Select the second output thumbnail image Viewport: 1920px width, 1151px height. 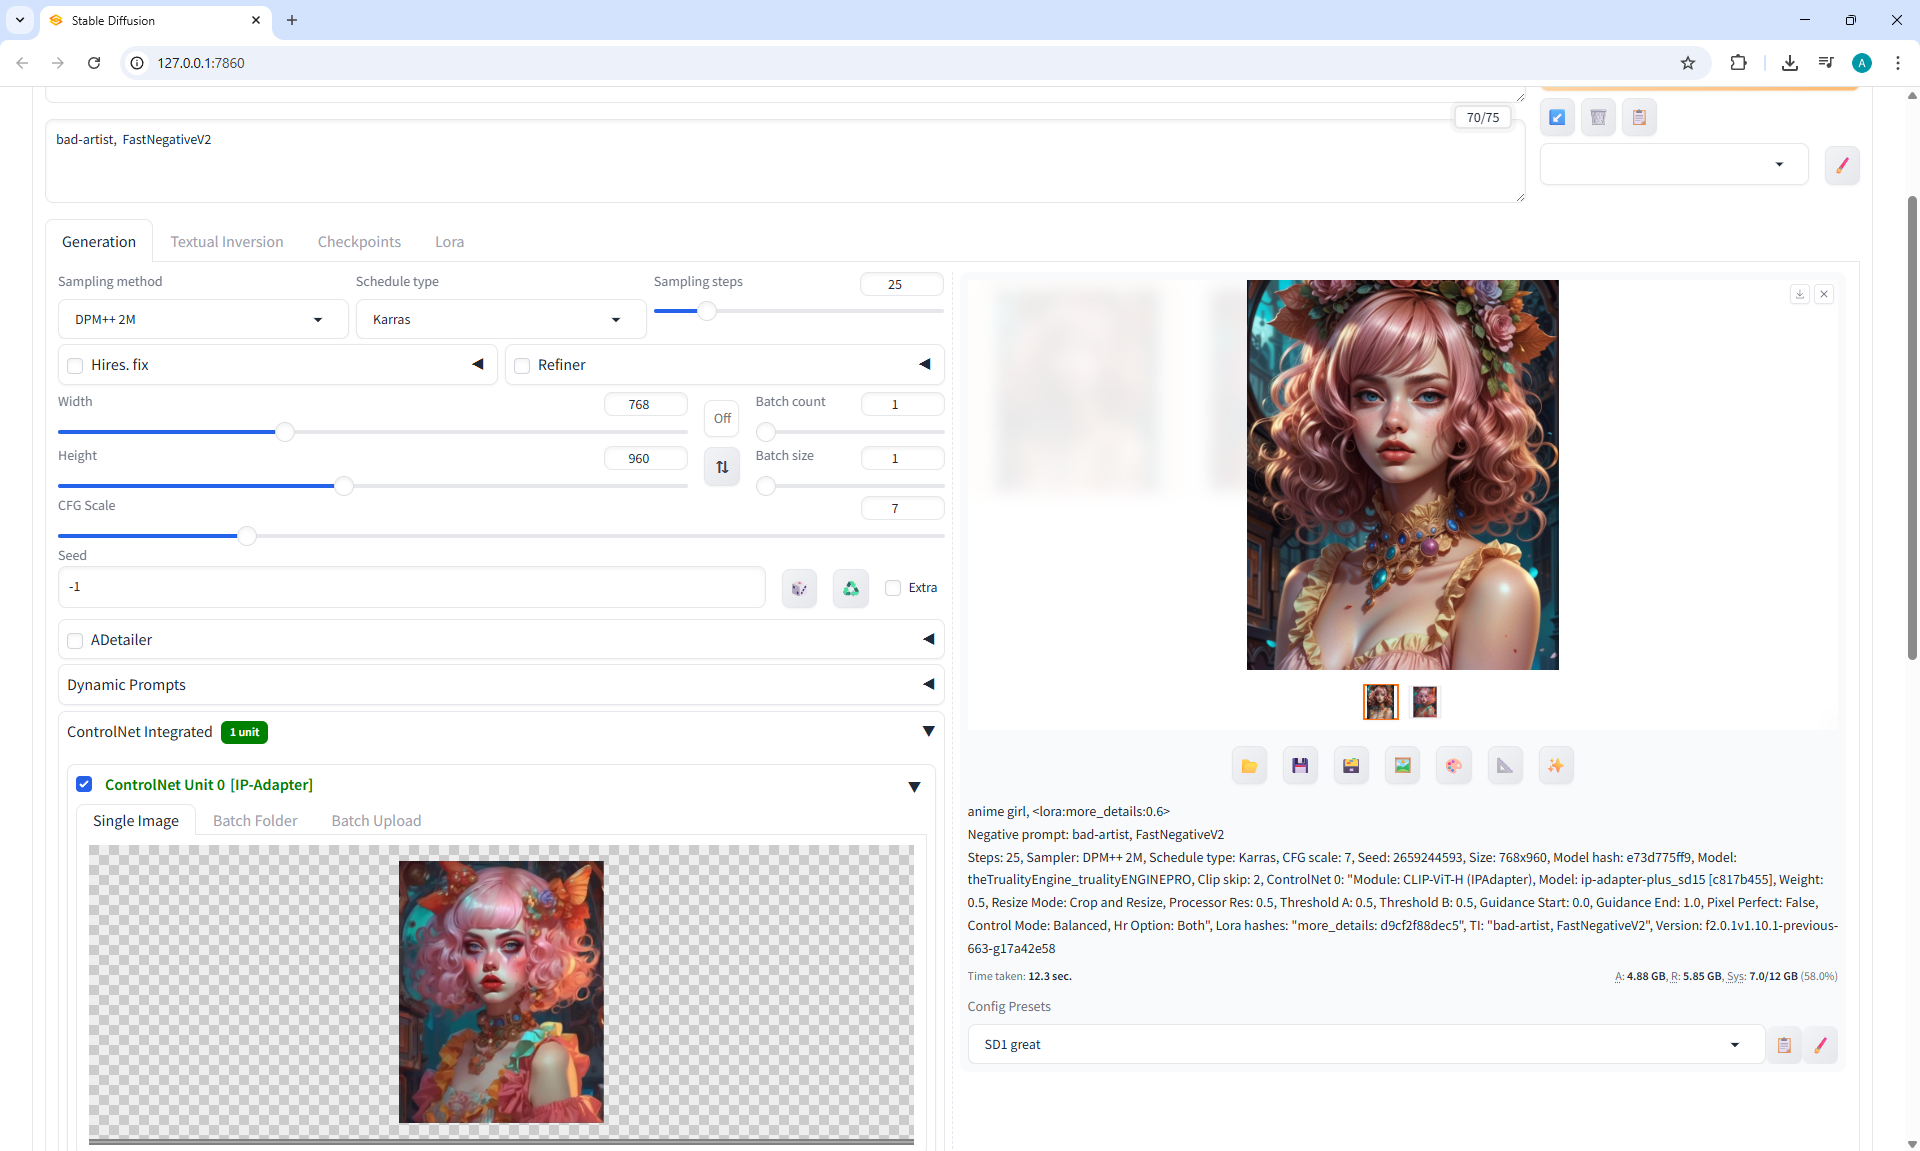click(1425, 702)
